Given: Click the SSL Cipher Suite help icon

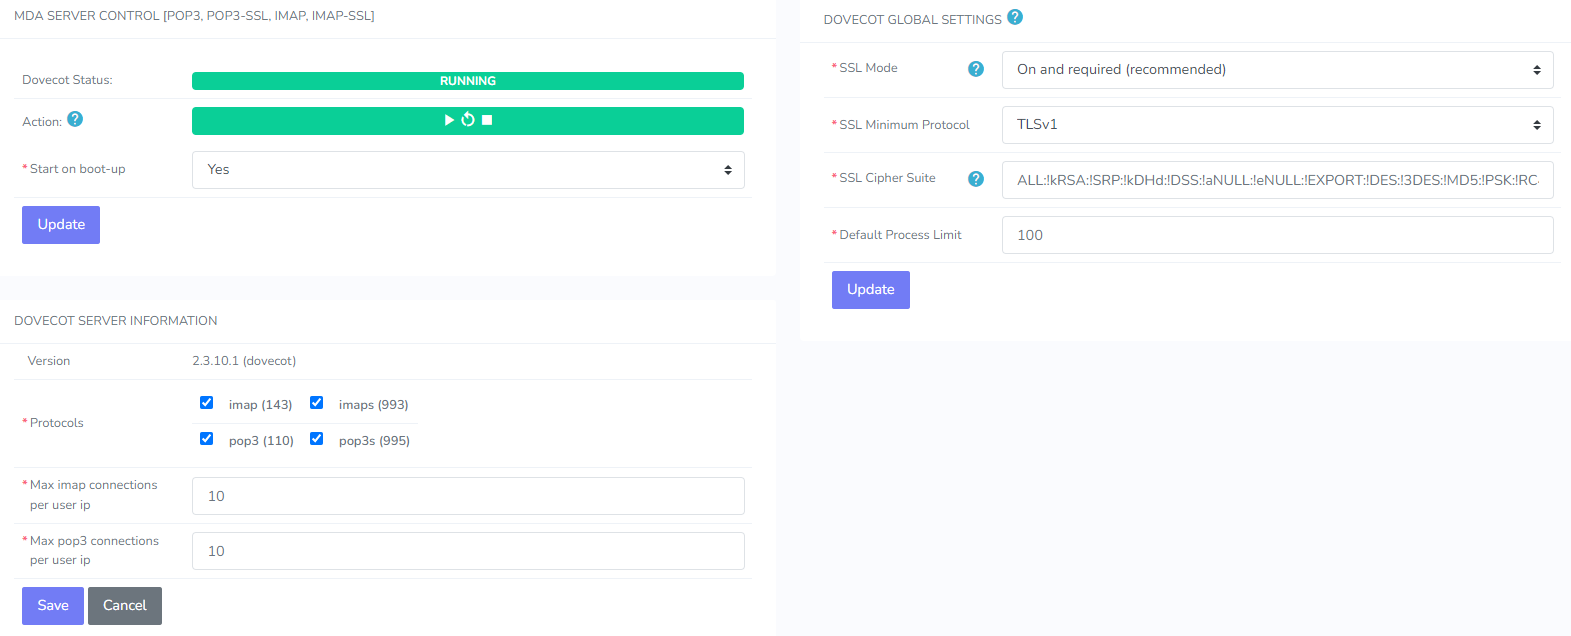Looking at the screenshot, I should coord(976,179).
